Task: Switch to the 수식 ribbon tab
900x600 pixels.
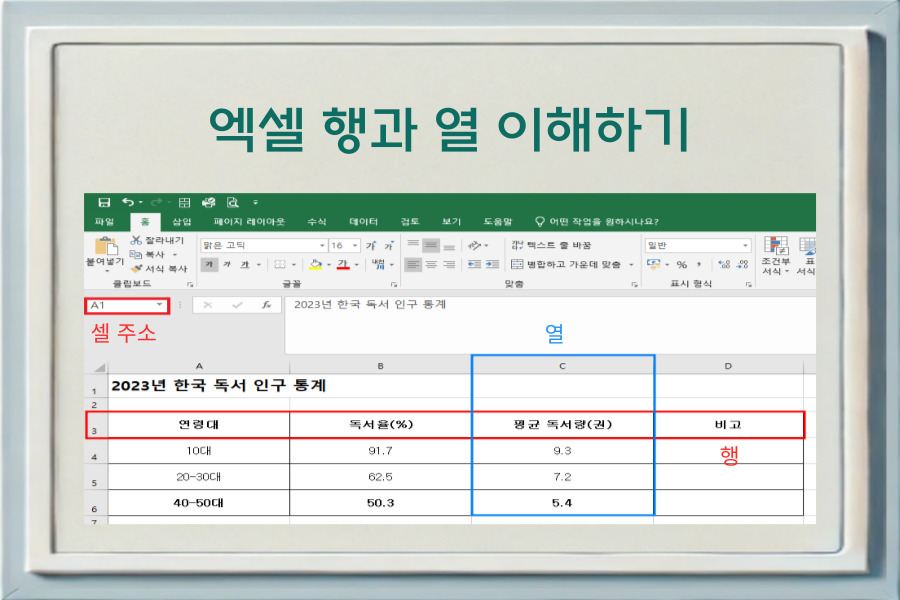Action: click(x=316, y=222)
